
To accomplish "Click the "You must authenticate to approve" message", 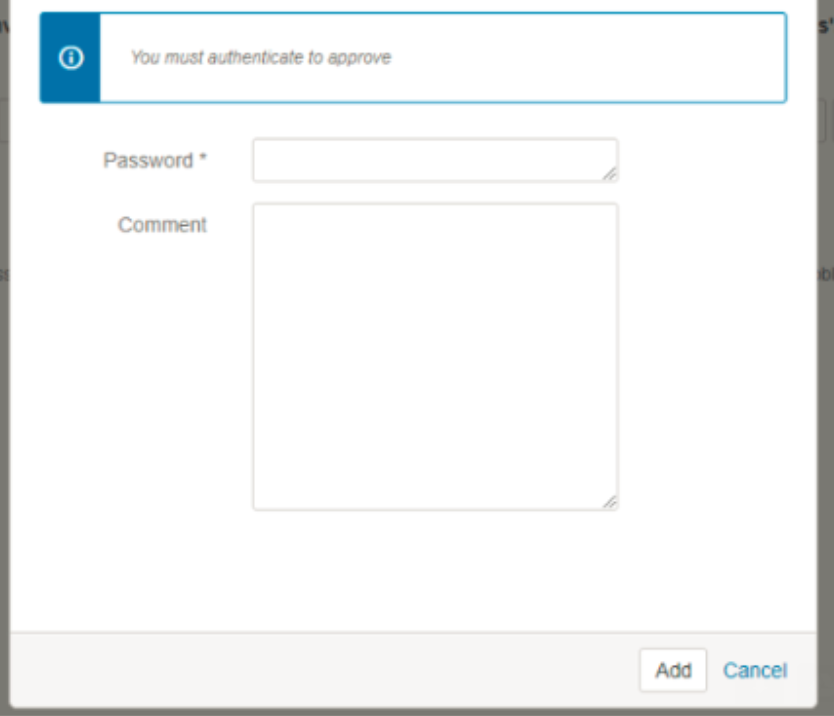I will (x=261, y=57).
